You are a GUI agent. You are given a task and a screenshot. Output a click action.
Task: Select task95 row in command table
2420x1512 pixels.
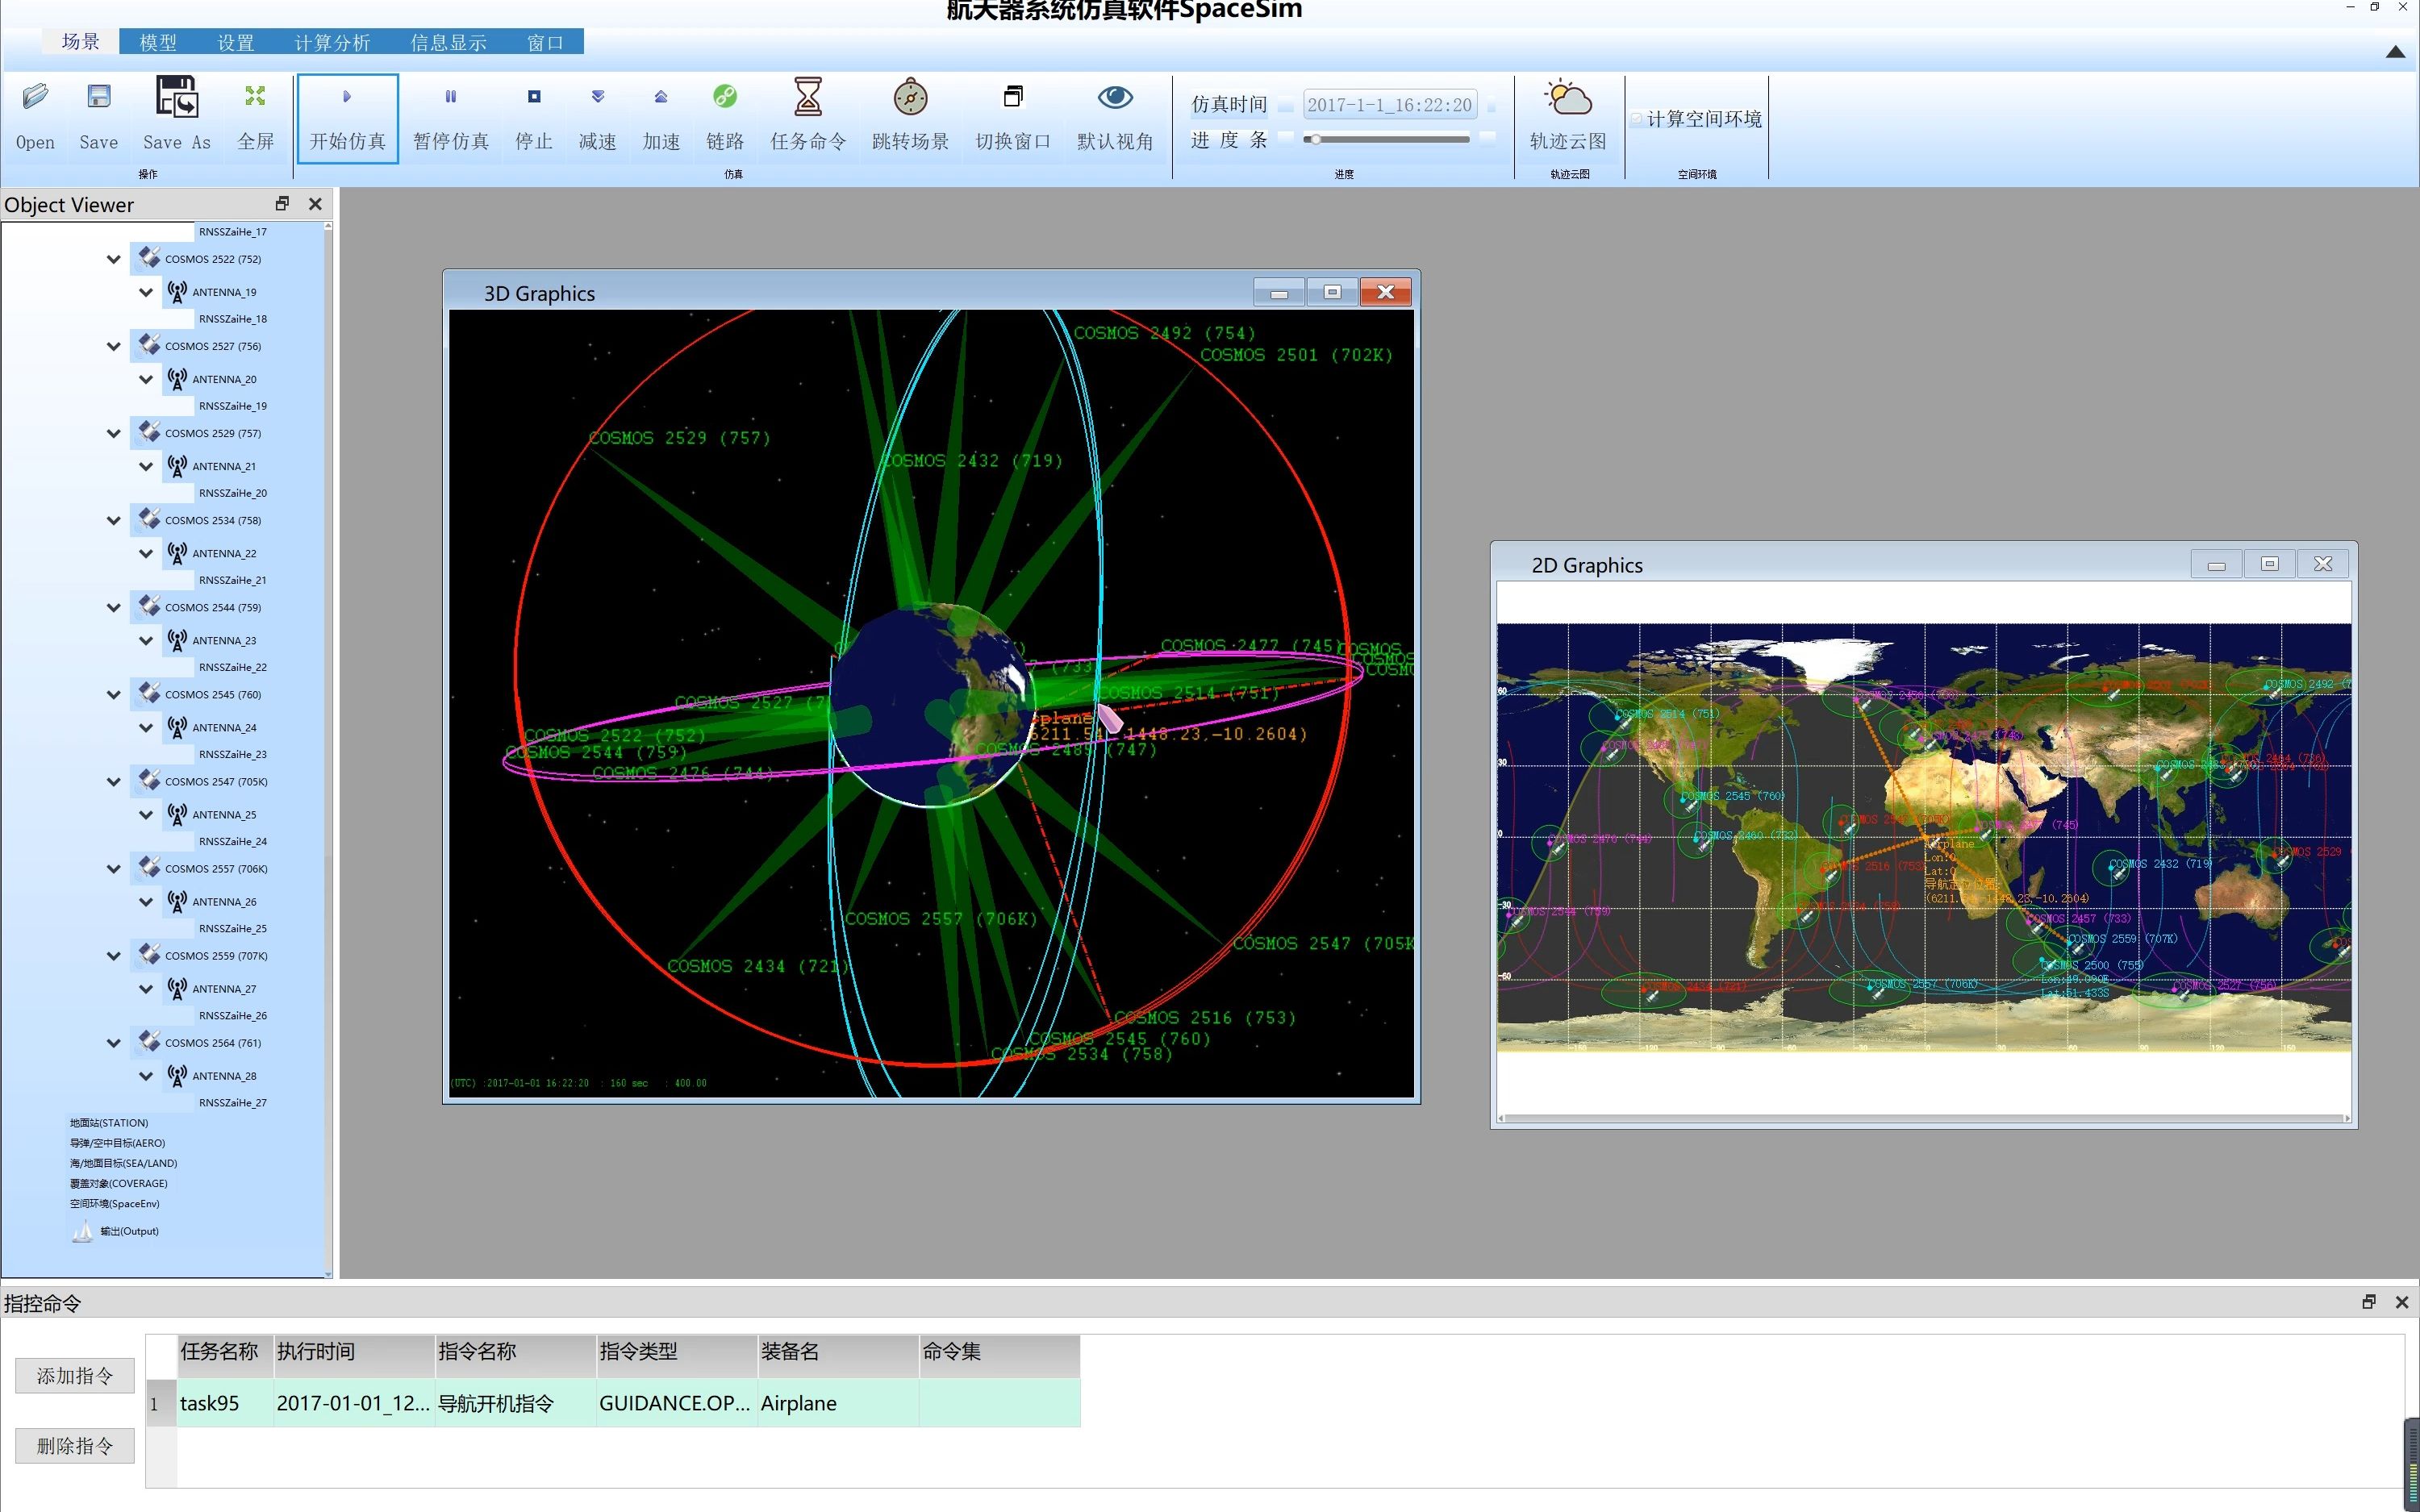[209, 1403]
